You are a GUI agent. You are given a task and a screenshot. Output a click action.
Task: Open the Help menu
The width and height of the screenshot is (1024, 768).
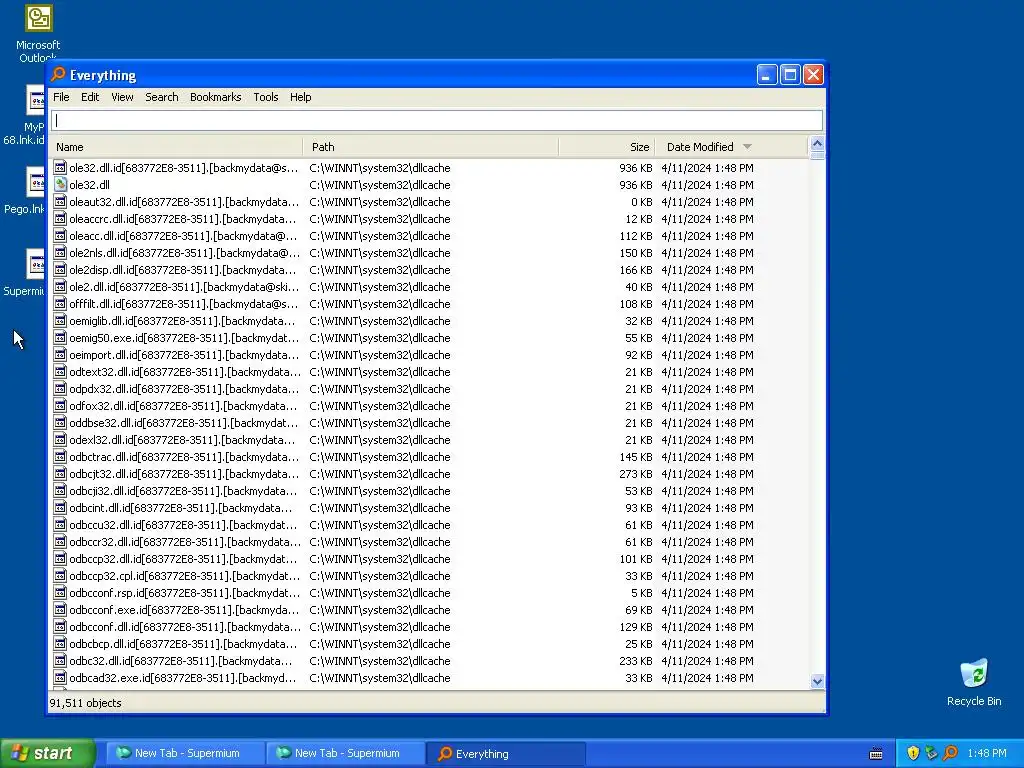pyautogui.click(x=300, y=97)
